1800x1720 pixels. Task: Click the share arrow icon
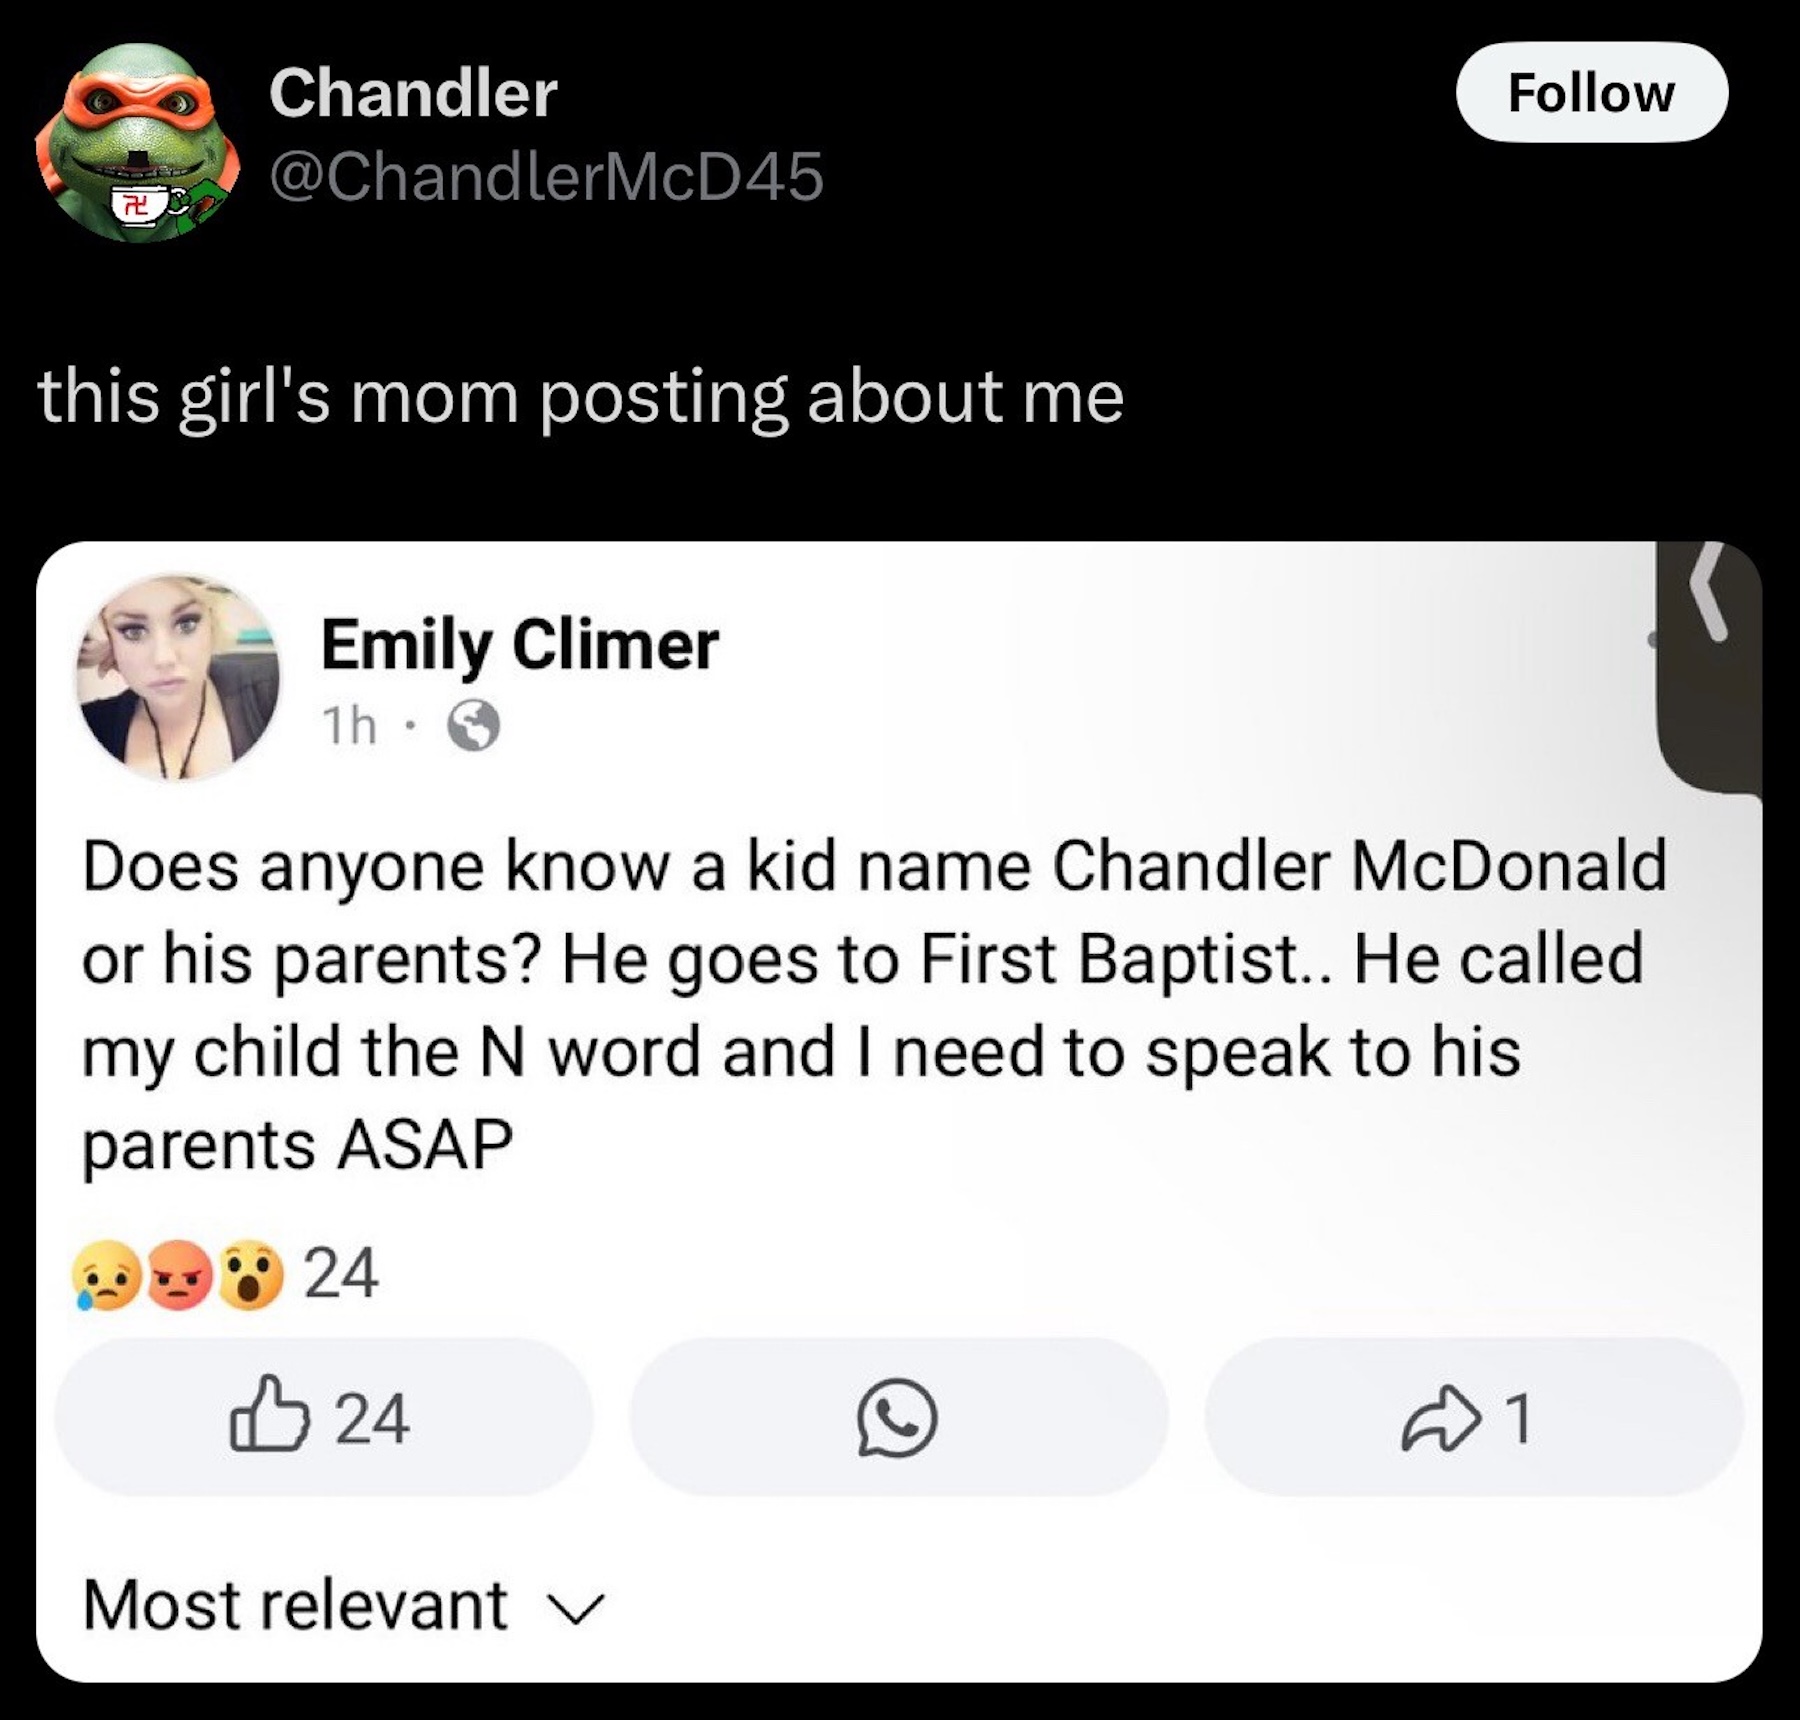click(1440, 1418)
